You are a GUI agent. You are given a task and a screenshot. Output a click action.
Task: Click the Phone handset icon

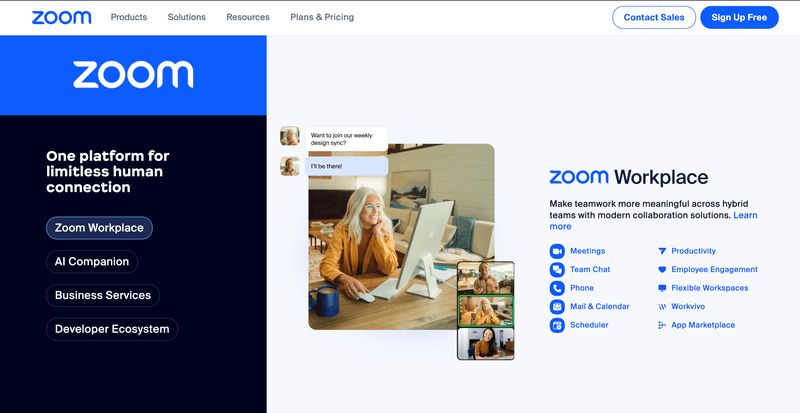click(557, 288)
